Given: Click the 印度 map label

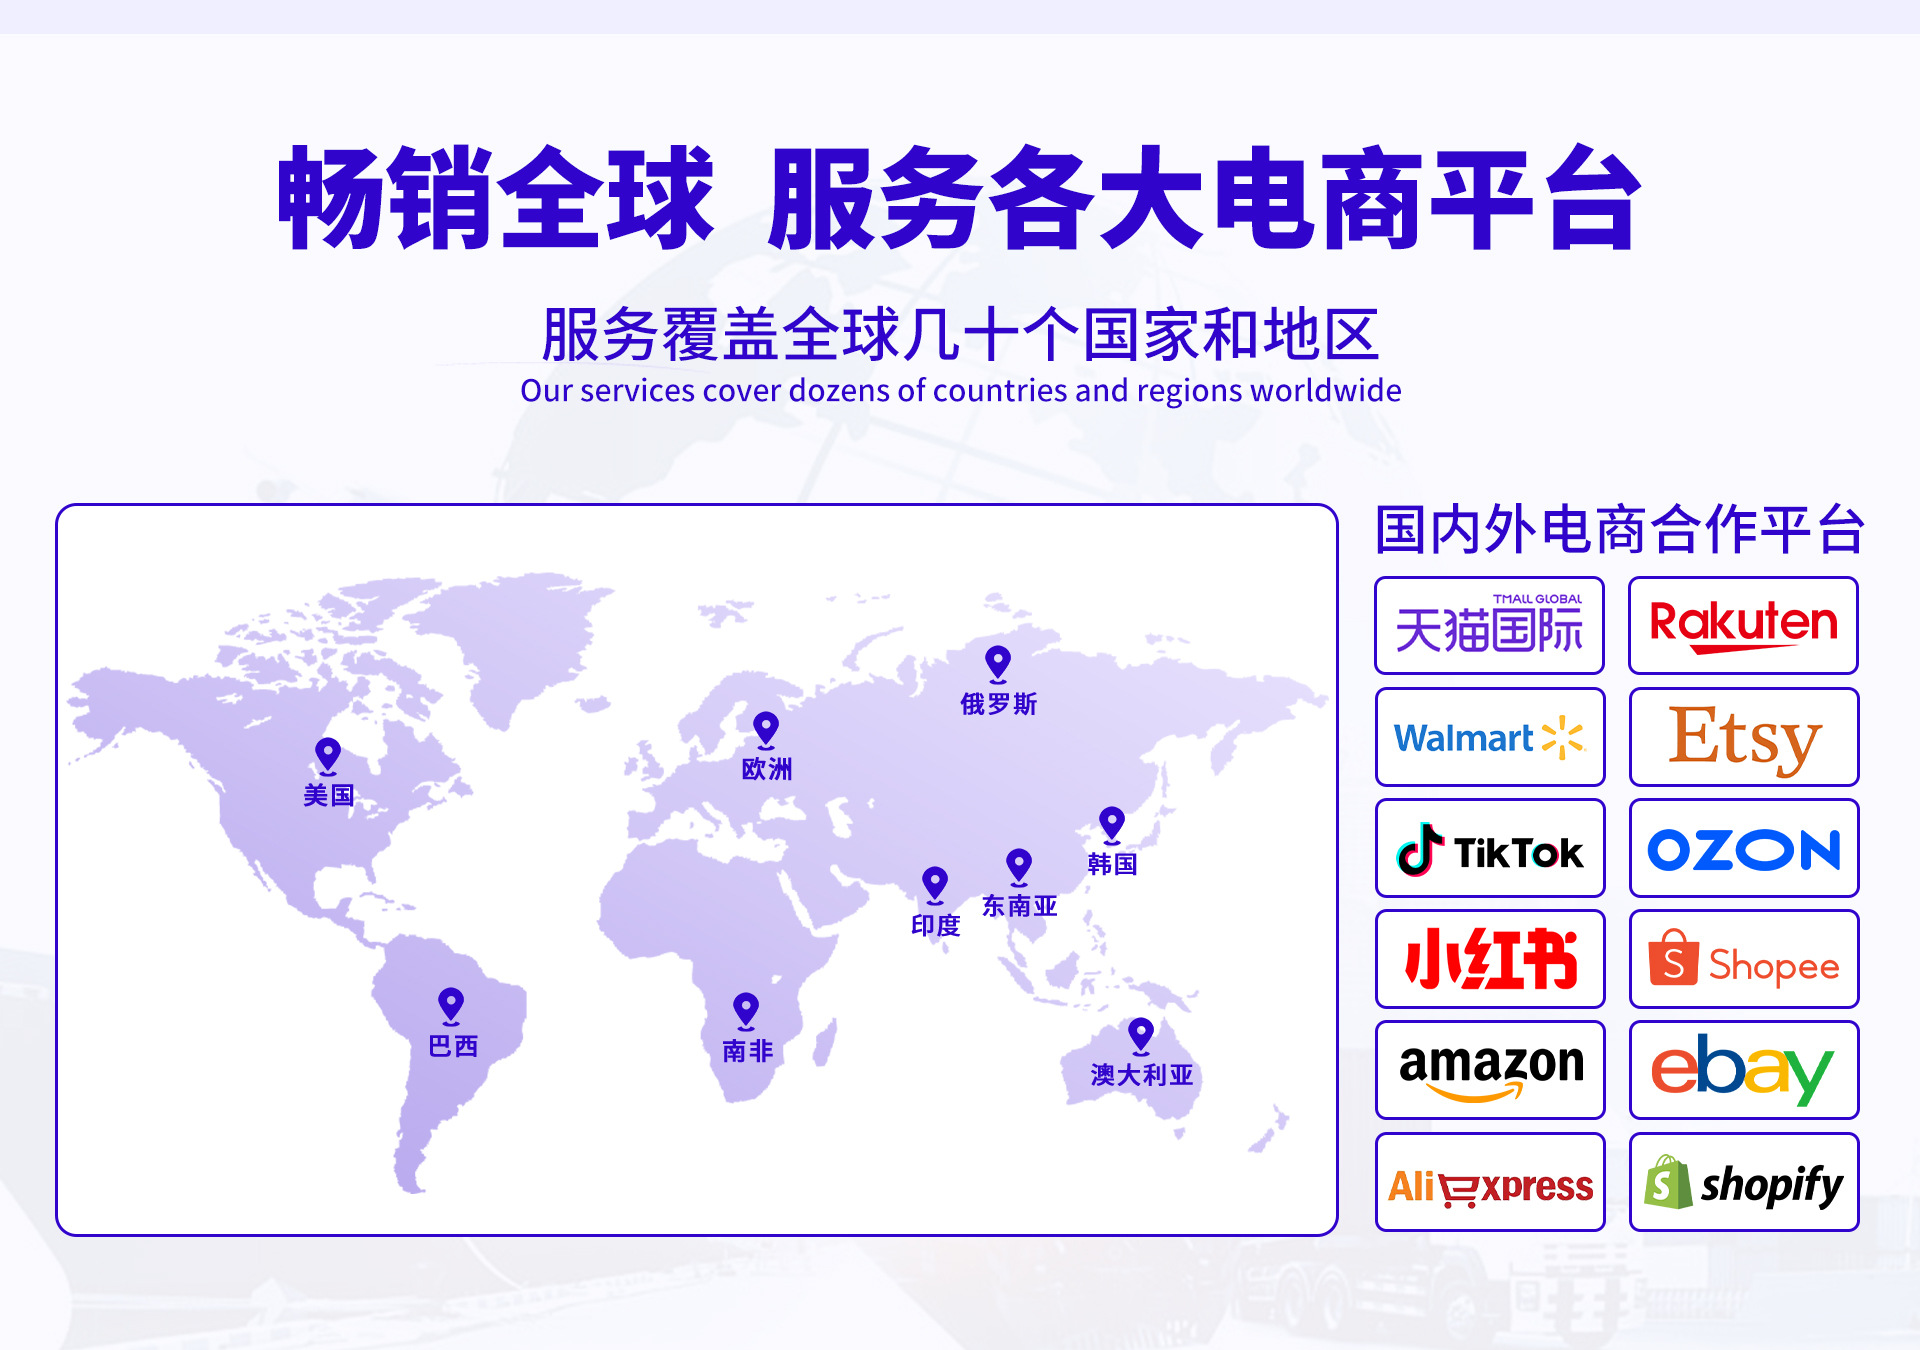Looking at the screenshot, I should [x=936, y=926].
